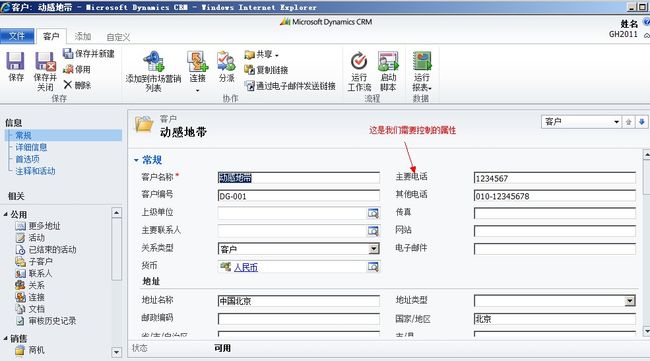Click the Account Name (客户名称) field
Image resolution: width=650 pixels, height=361 pixels.
(298, 178)
